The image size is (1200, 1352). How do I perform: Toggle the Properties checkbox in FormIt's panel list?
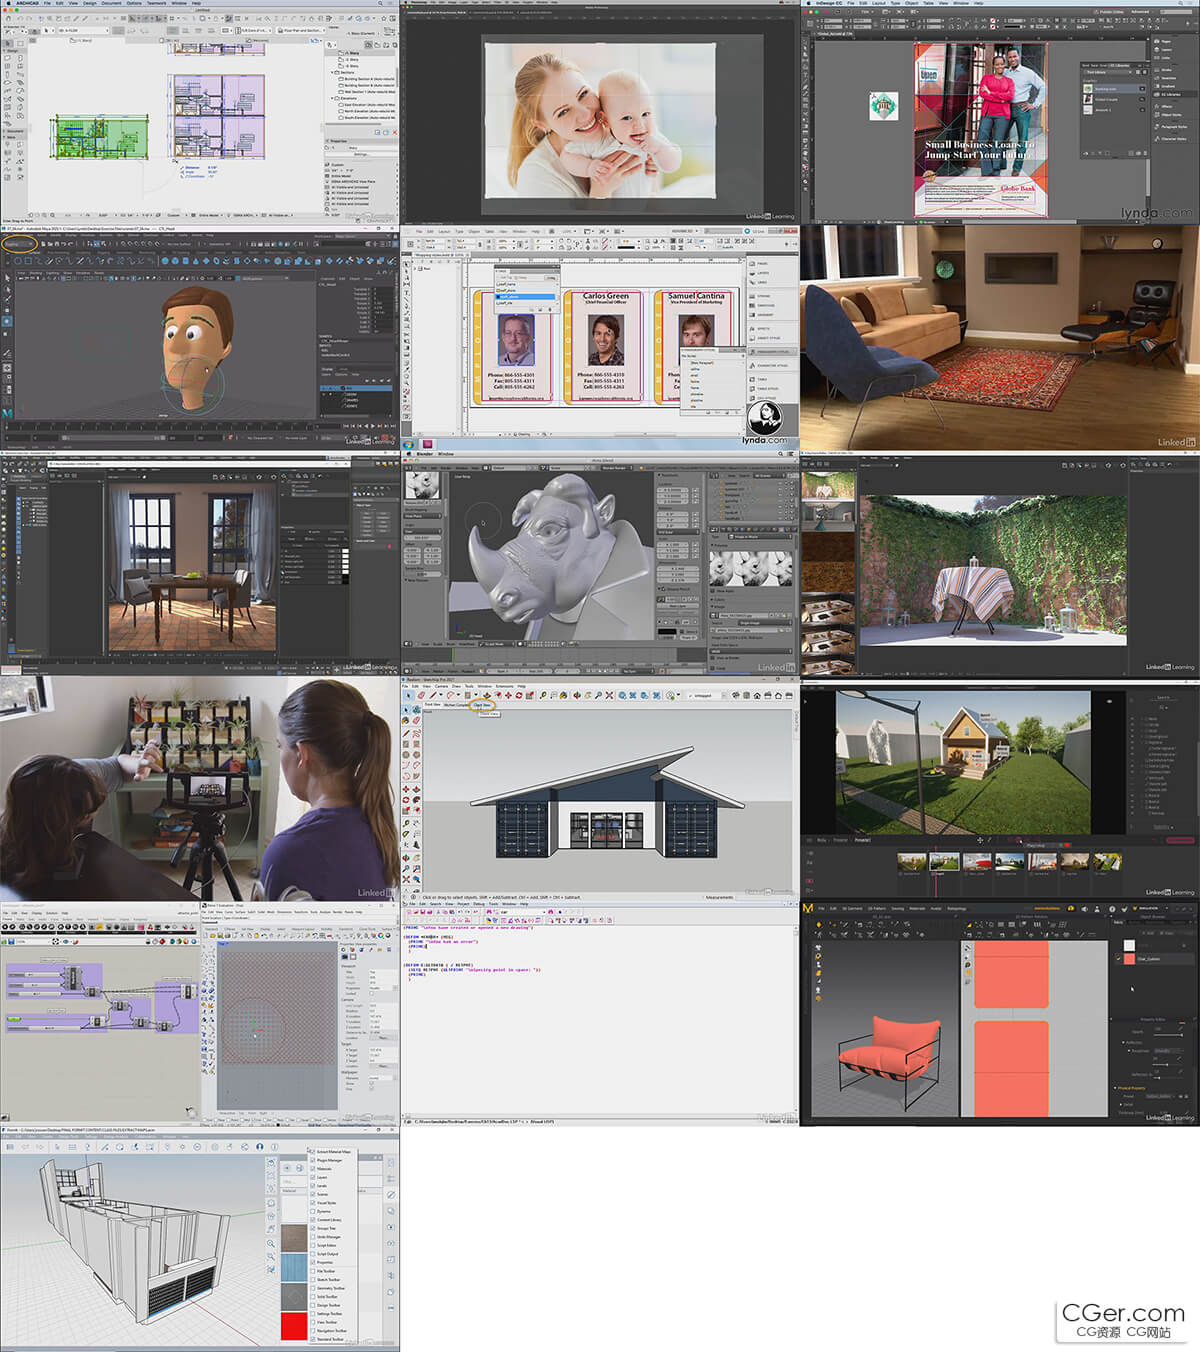313,1262
